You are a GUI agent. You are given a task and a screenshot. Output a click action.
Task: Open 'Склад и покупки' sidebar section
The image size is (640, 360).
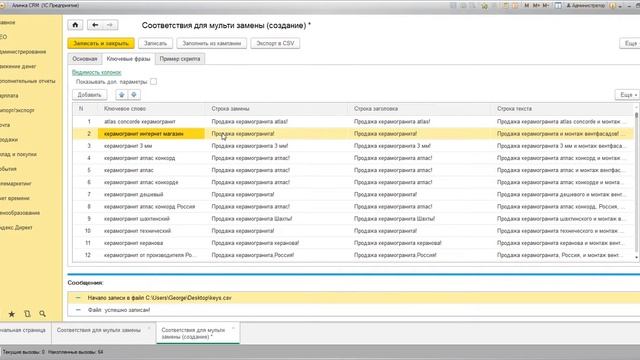[x=18, y=154]
